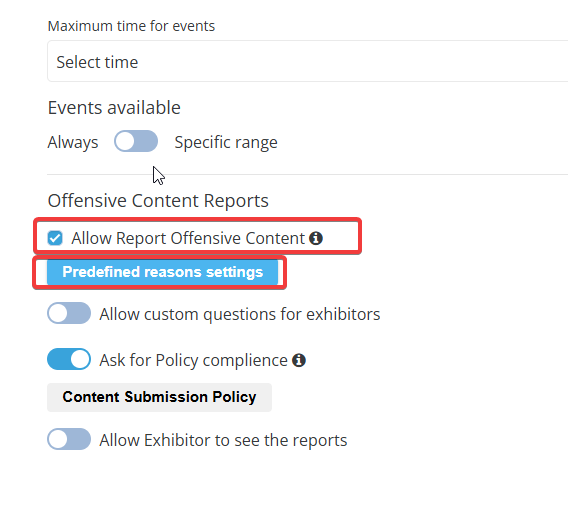The height and width of the screenshot is (522, 568).
Task: Check the Allow Report Offensive Content checkbox
Action: (x=55, y=238)
